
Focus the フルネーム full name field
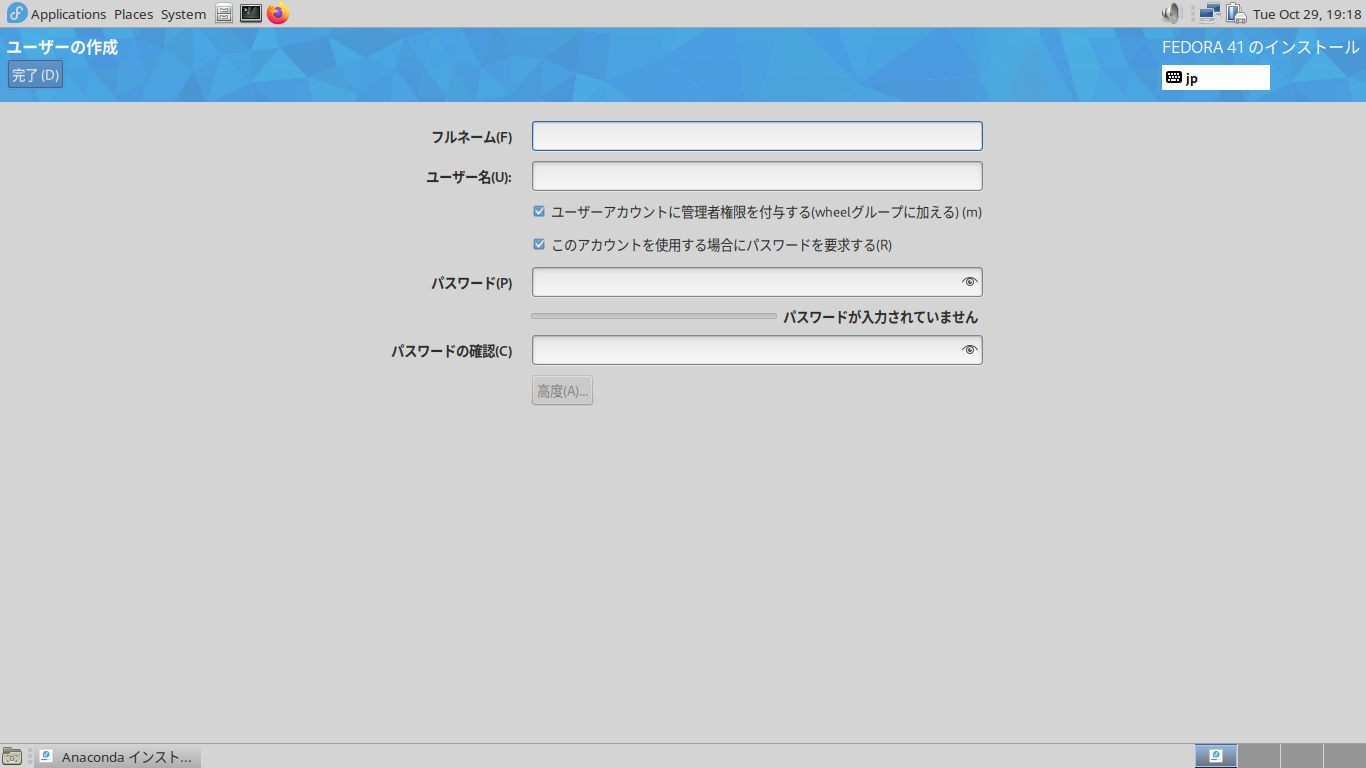[x=757, y=136]
